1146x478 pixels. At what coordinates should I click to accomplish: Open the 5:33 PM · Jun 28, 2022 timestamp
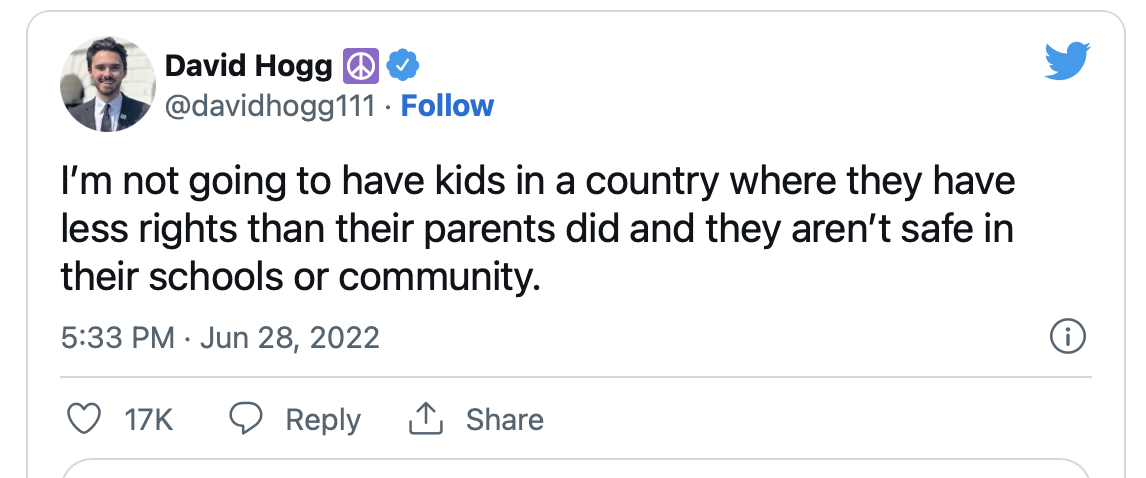[x=220, y=337]
